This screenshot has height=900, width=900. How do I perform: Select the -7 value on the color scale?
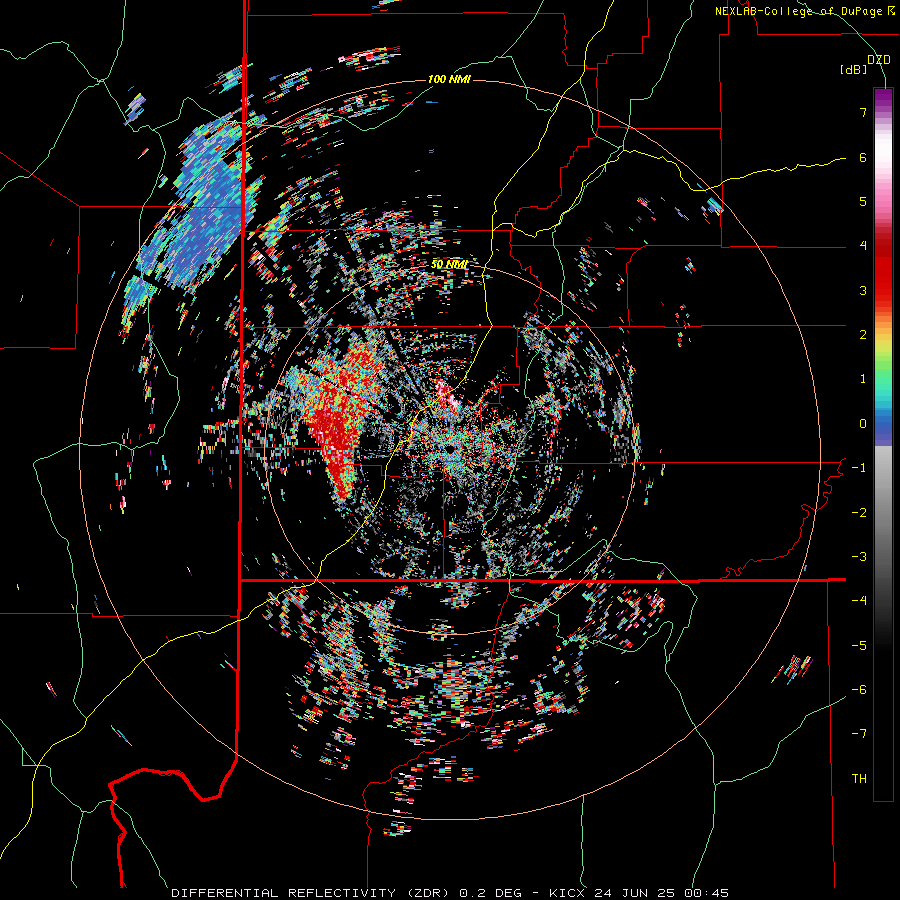pos(859,734)
